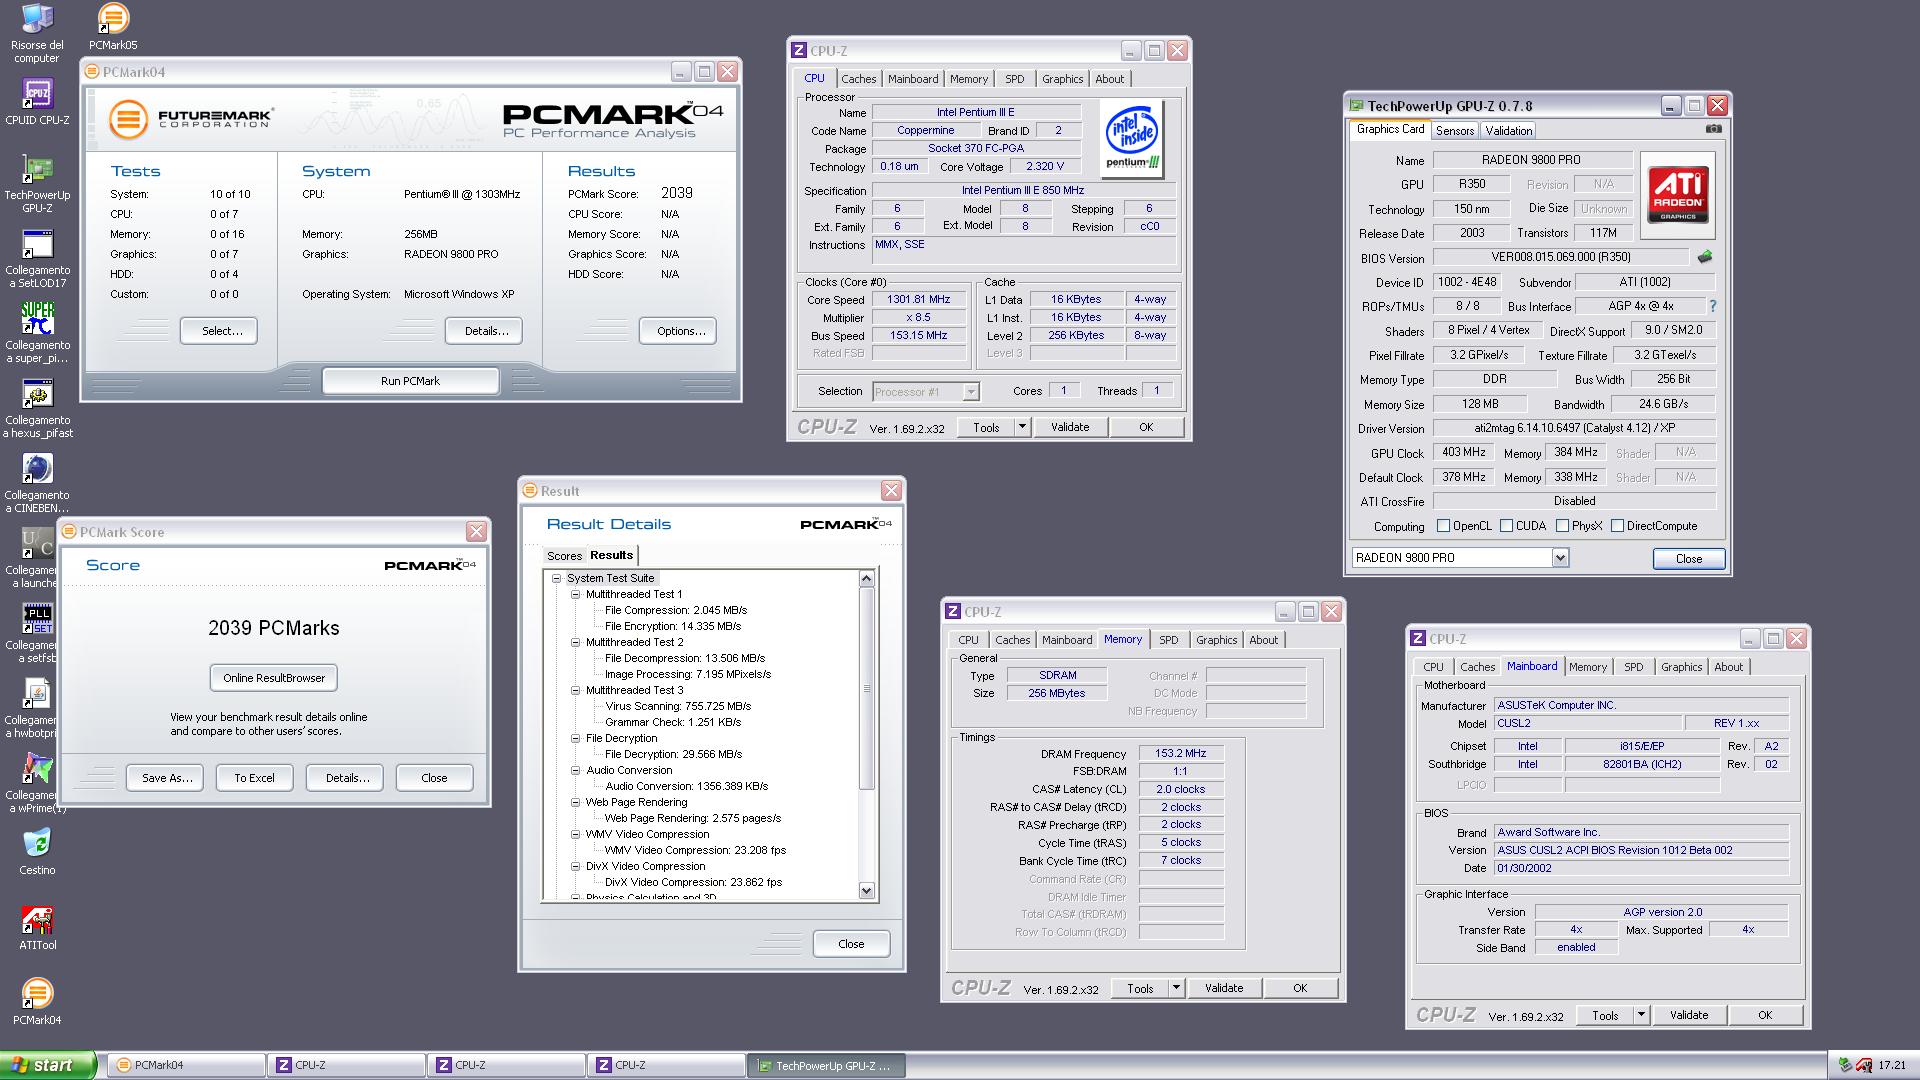Screen dimensions: 1920x1080
Task: Click the ATI Radeon logo in GPU-Z
Action: pyautogui.click(x=1678, y=194)
